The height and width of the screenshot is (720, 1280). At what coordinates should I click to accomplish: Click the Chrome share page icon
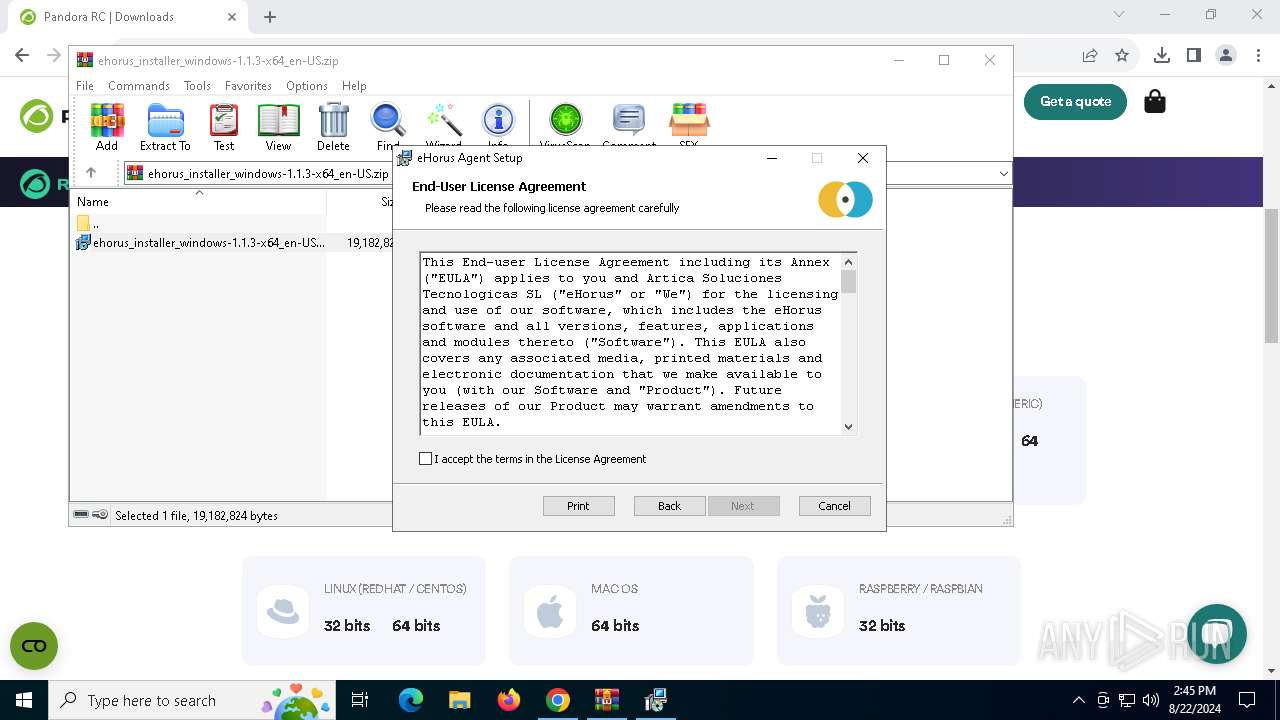(1090, 55)
